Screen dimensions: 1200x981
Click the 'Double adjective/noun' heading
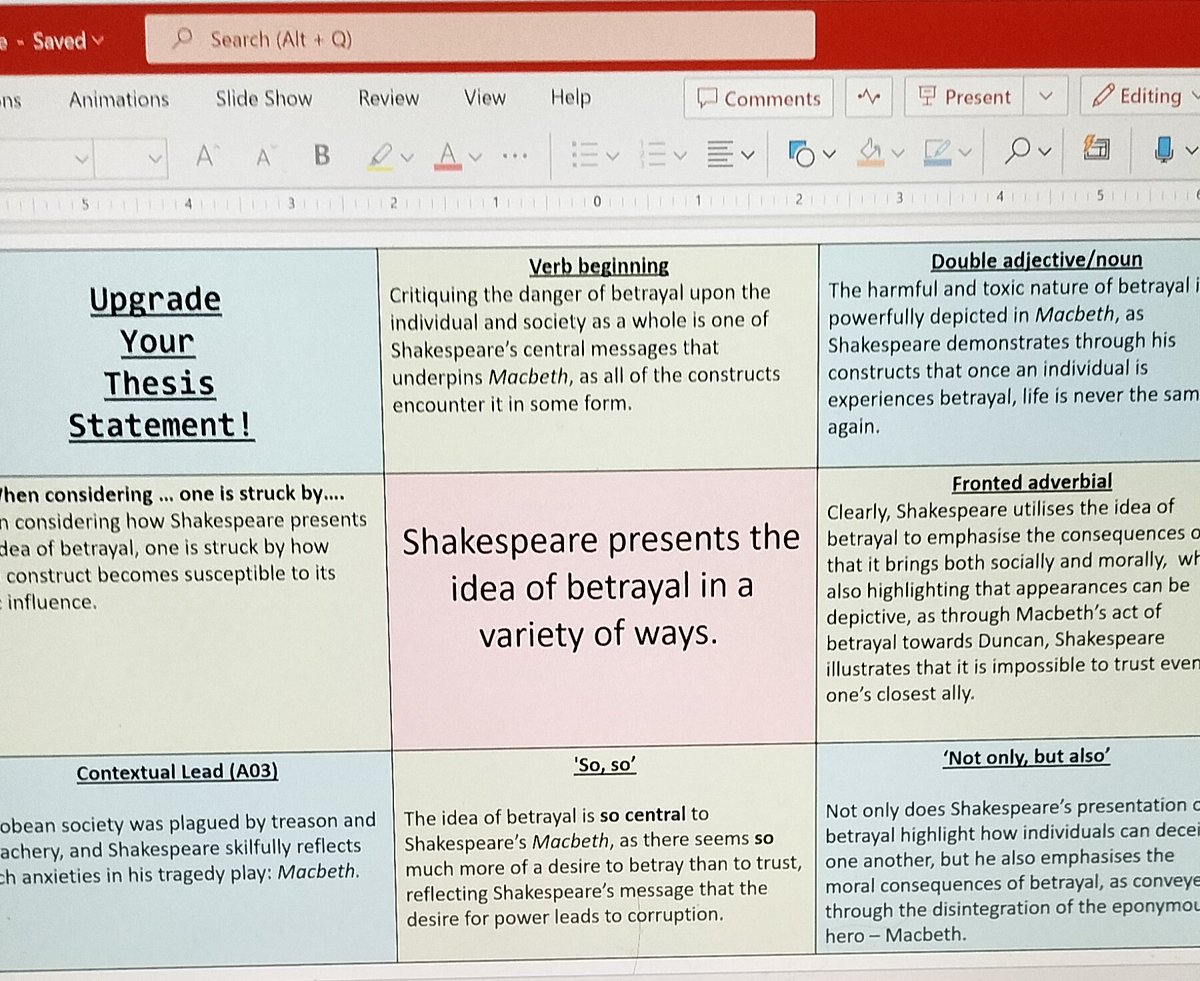click(x=1036, y=261)
